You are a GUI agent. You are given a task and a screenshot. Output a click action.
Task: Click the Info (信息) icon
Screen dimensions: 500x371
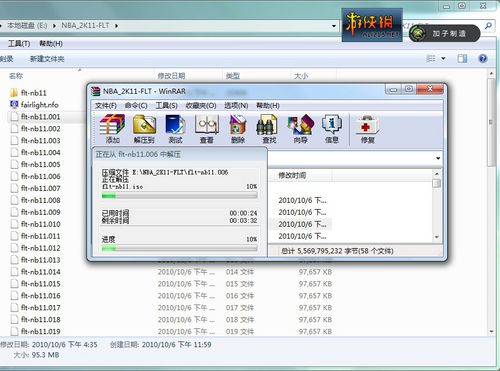point(332,125)
